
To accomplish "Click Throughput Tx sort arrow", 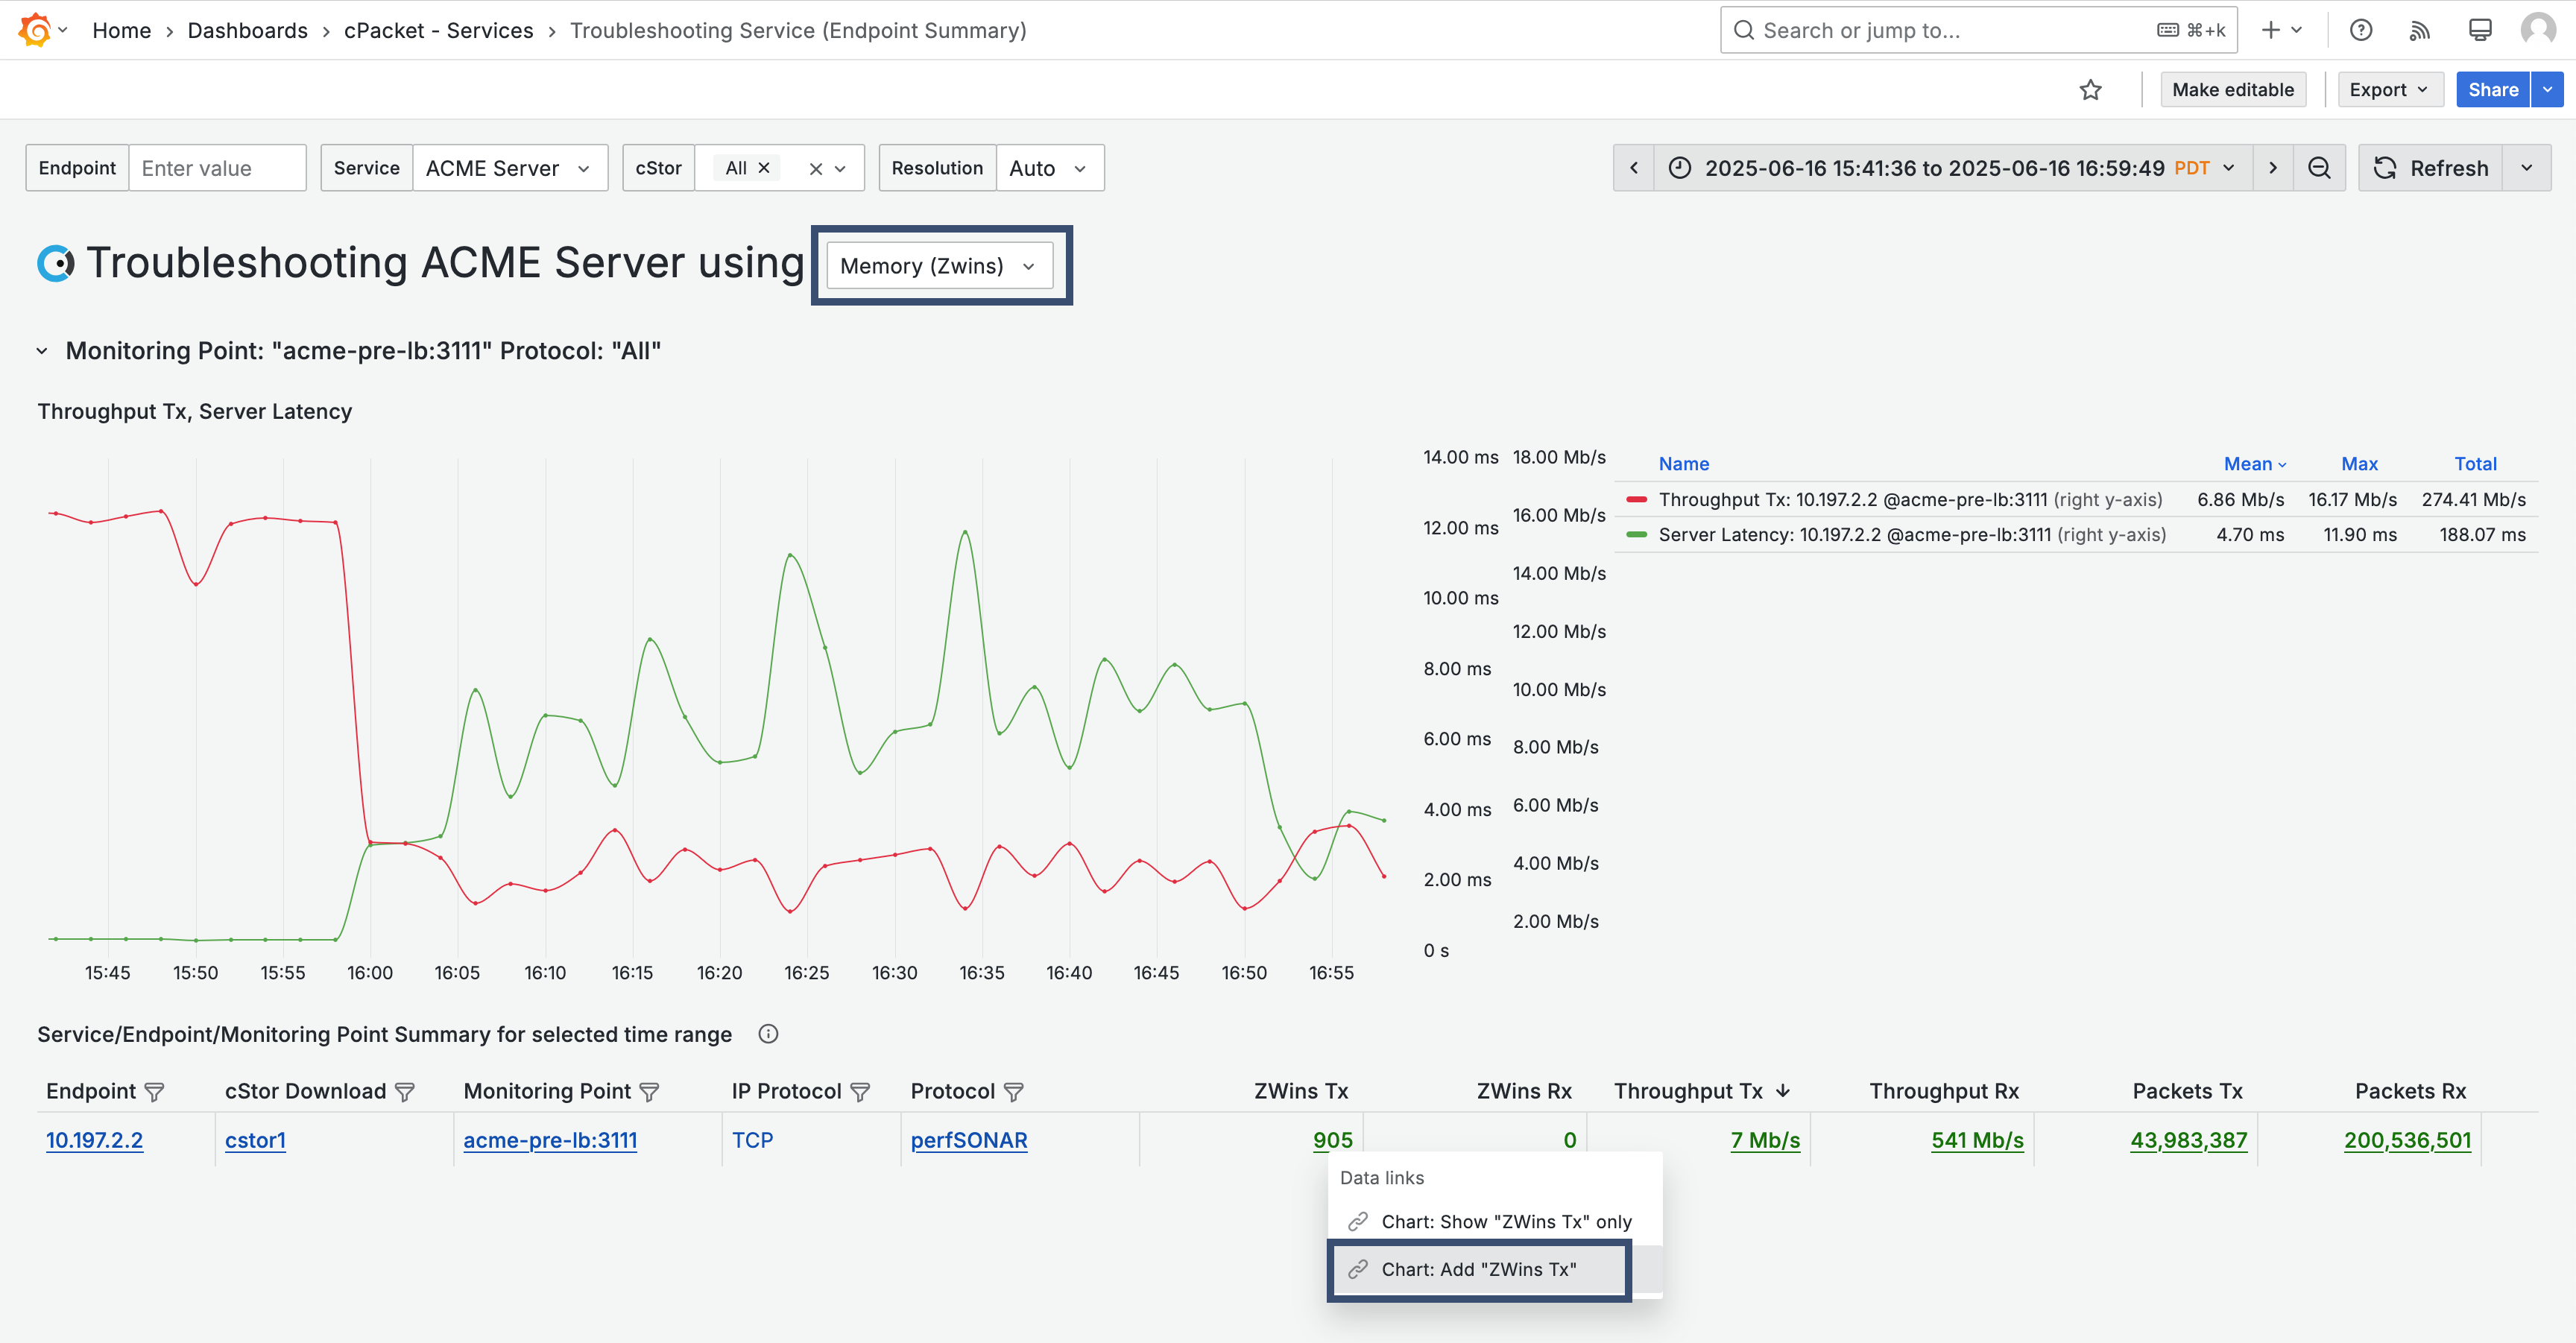I will tap(1783, 1091).
